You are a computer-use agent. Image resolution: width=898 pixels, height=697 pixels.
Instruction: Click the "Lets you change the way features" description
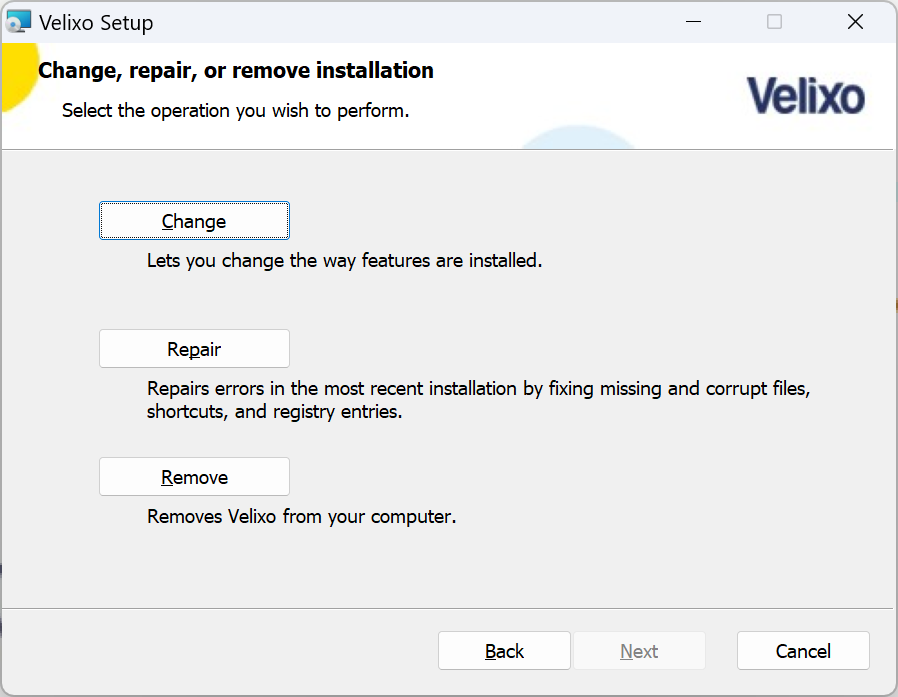(344, 261)
